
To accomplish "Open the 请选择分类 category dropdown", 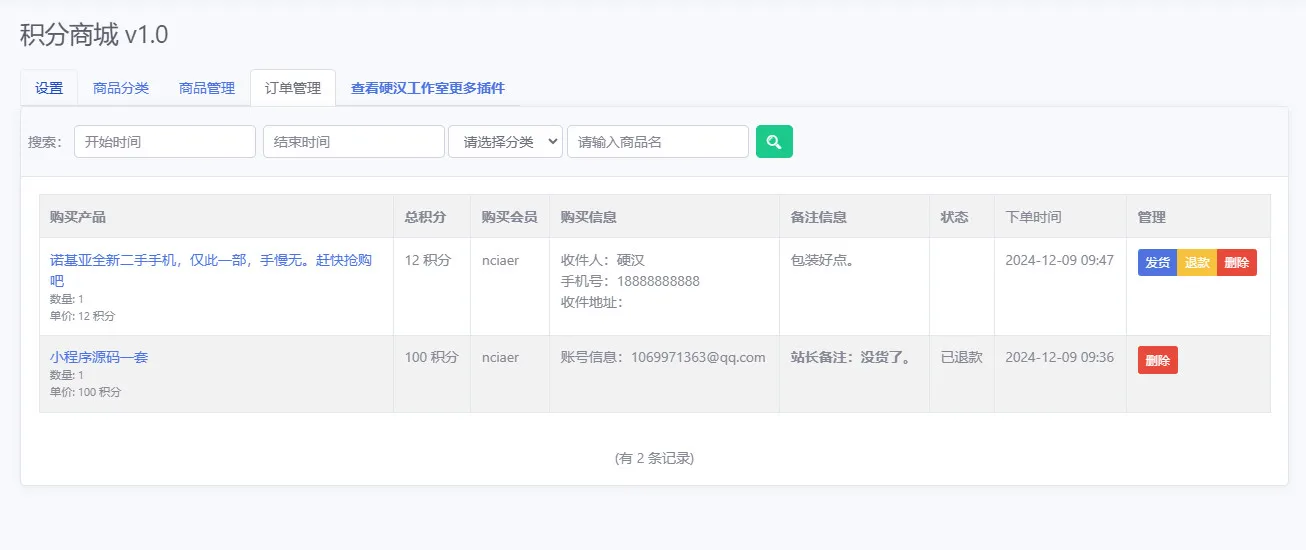I will (x=506, y=141).
